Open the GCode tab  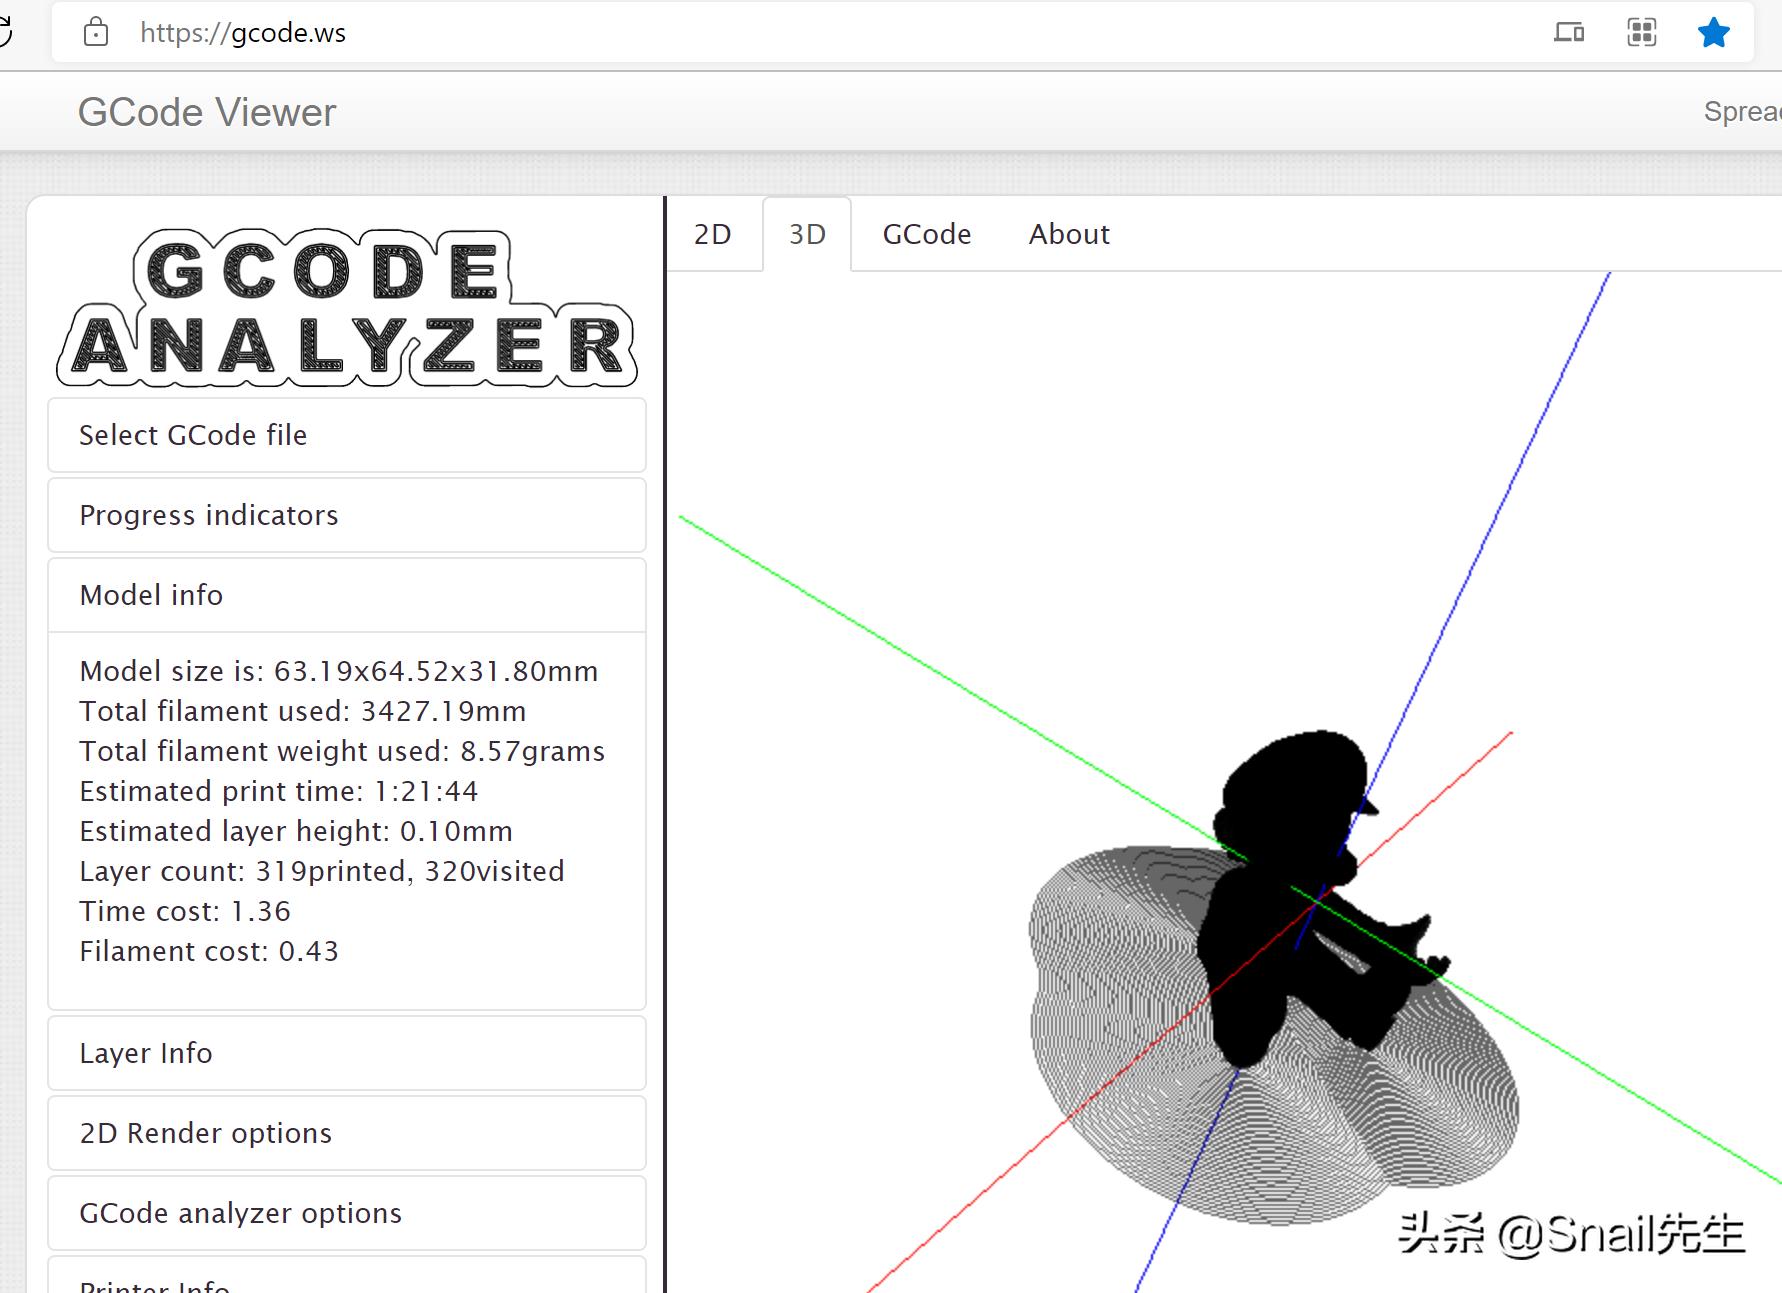(927, 234)
